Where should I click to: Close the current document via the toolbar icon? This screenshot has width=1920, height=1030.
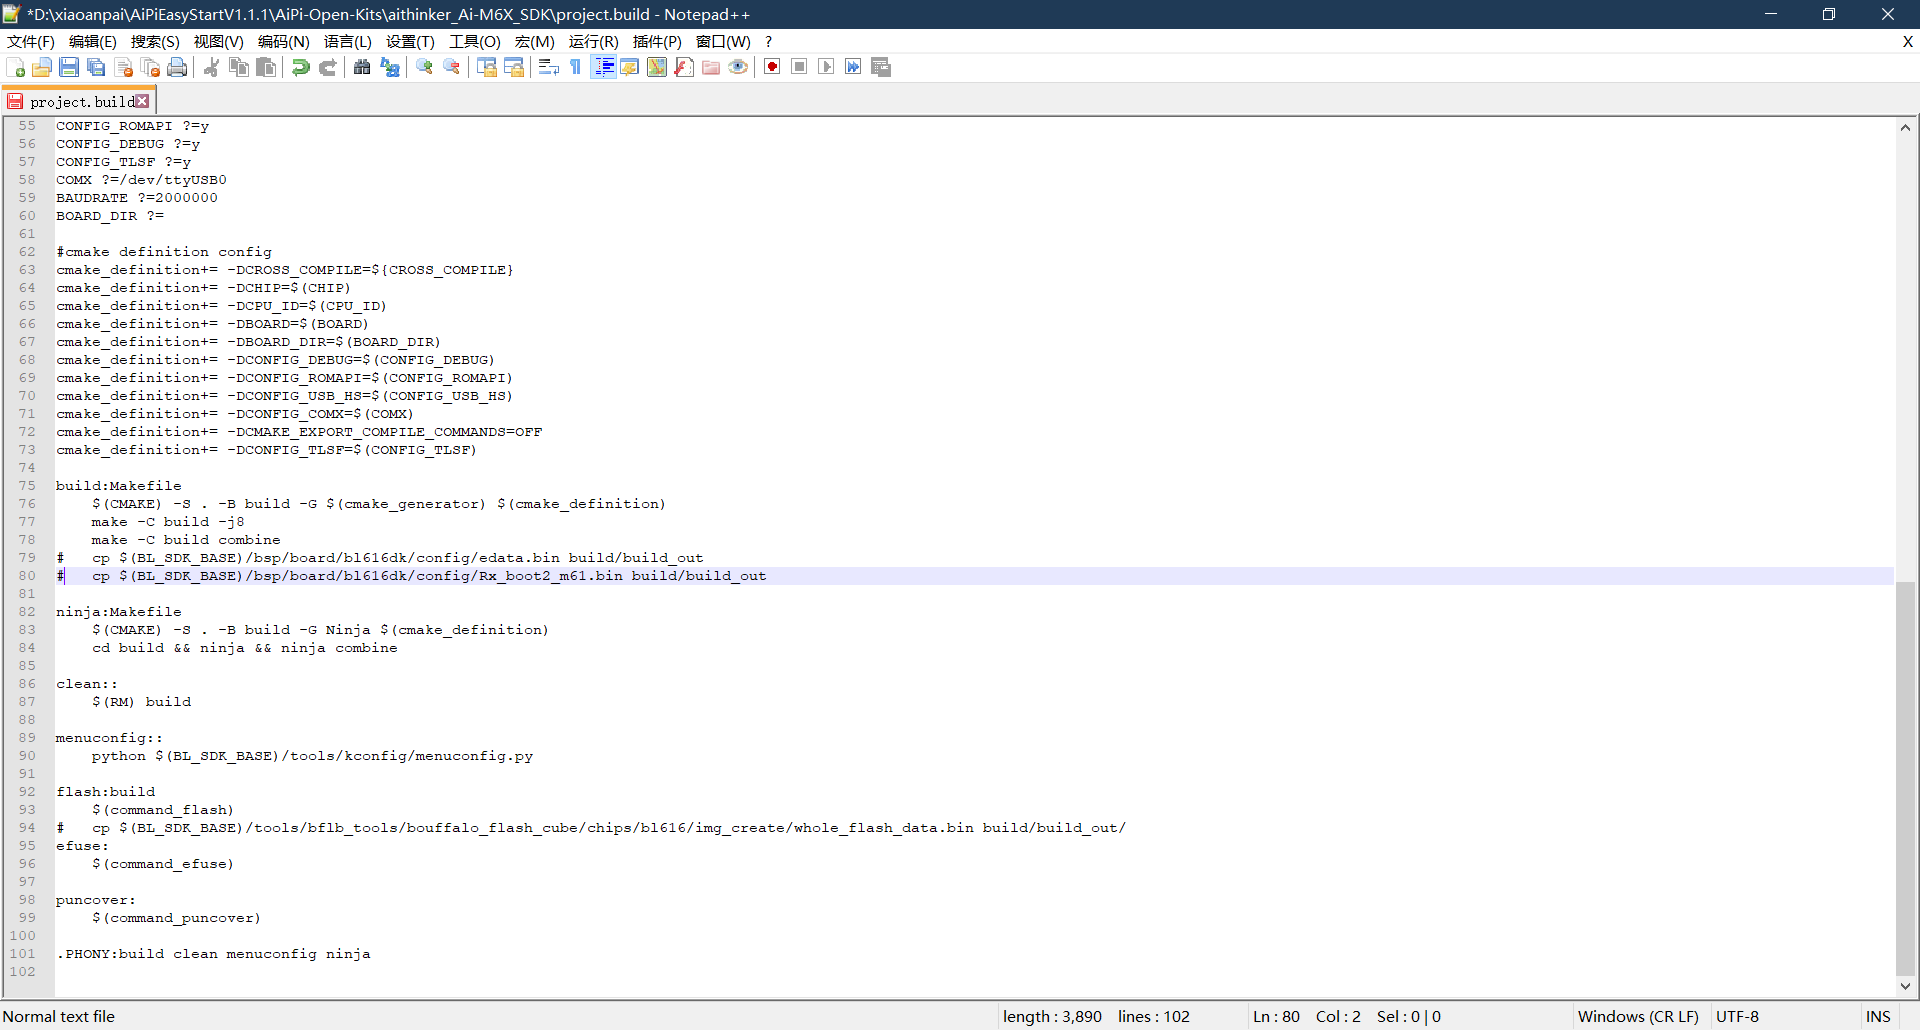coord(124,67)
